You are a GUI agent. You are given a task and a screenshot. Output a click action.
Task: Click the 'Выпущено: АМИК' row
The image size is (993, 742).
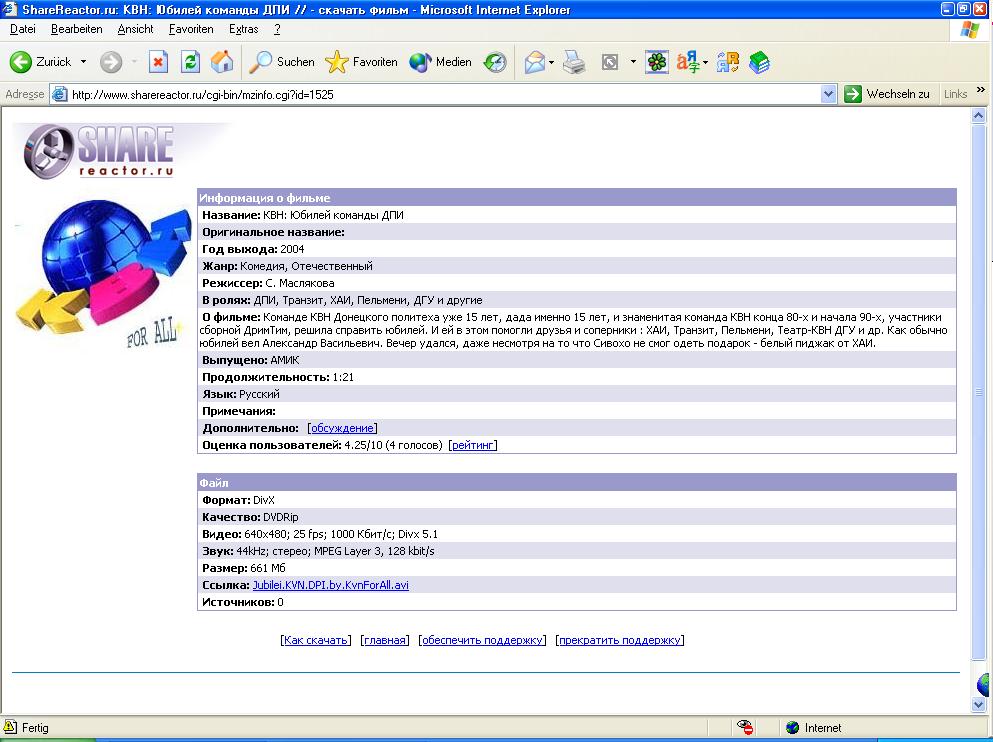[576, 360]
